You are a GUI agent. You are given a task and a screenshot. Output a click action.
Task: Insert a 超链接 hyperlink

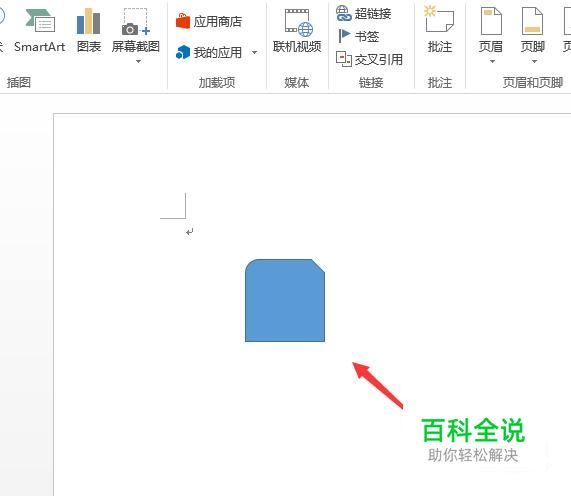coord(363,14)
